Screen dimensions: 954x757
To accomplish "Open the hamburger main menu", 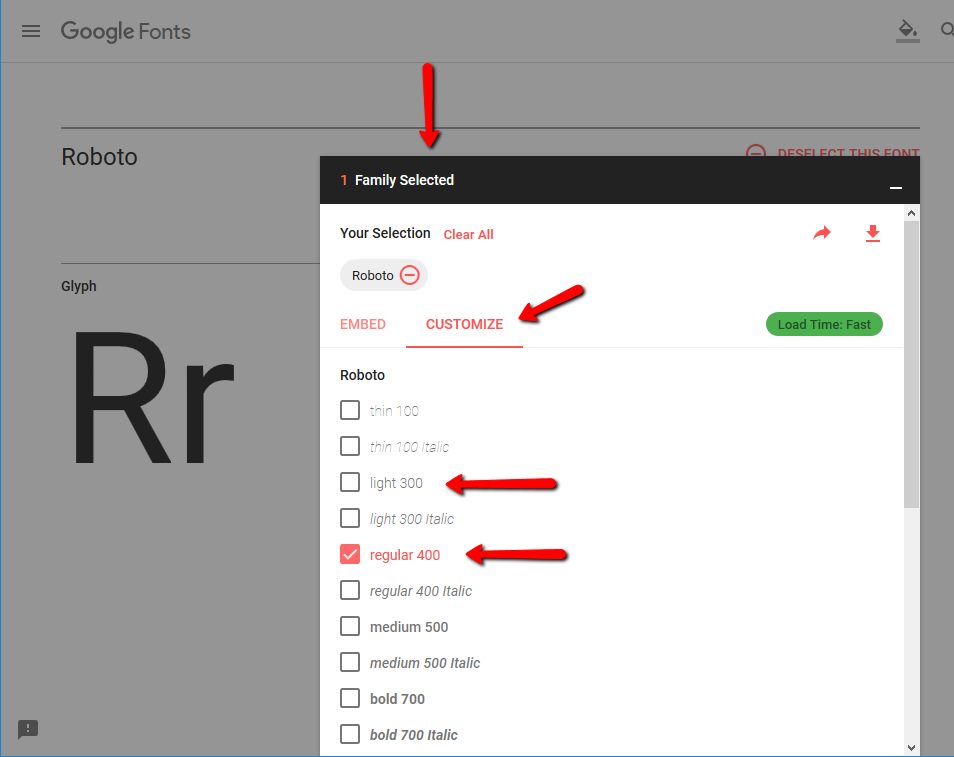I will point(31,31).
